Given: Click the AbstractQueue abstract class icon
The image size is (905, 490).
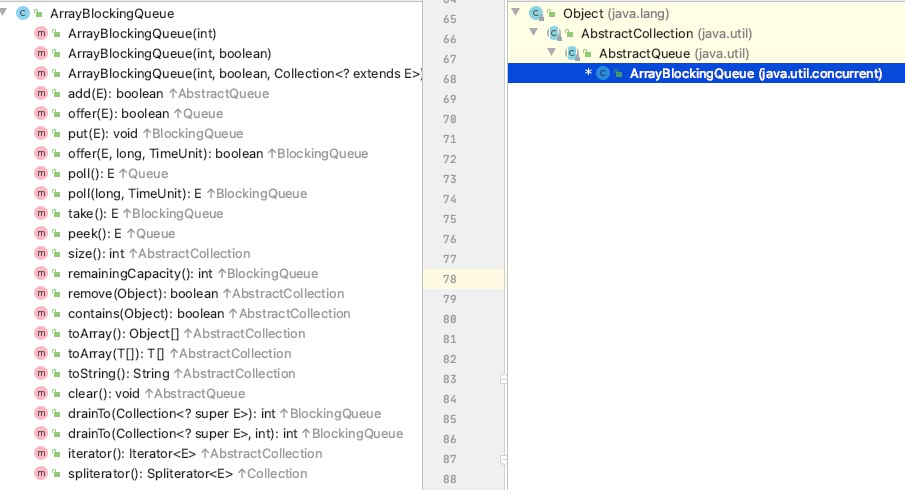Looking at the screenshot, I should tap(571, 54).
